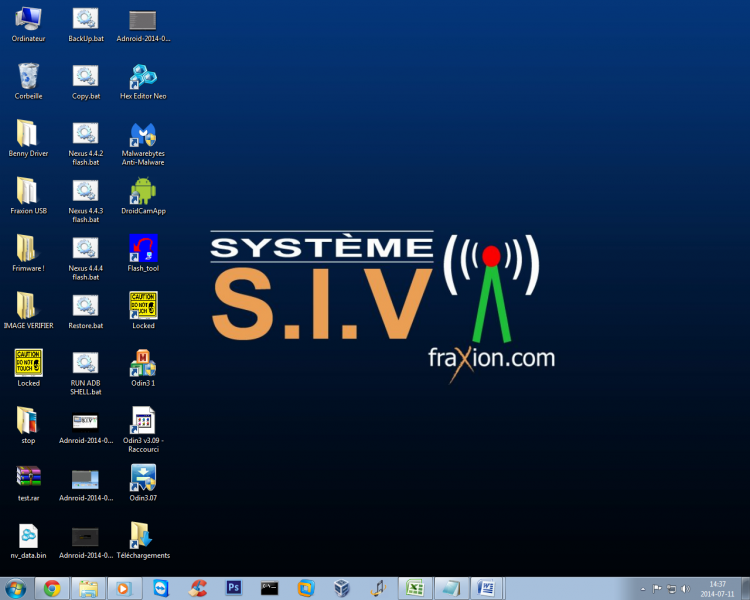Open the Action Center flag icon
The image size is (750, 600).
(x=657, y=589)
